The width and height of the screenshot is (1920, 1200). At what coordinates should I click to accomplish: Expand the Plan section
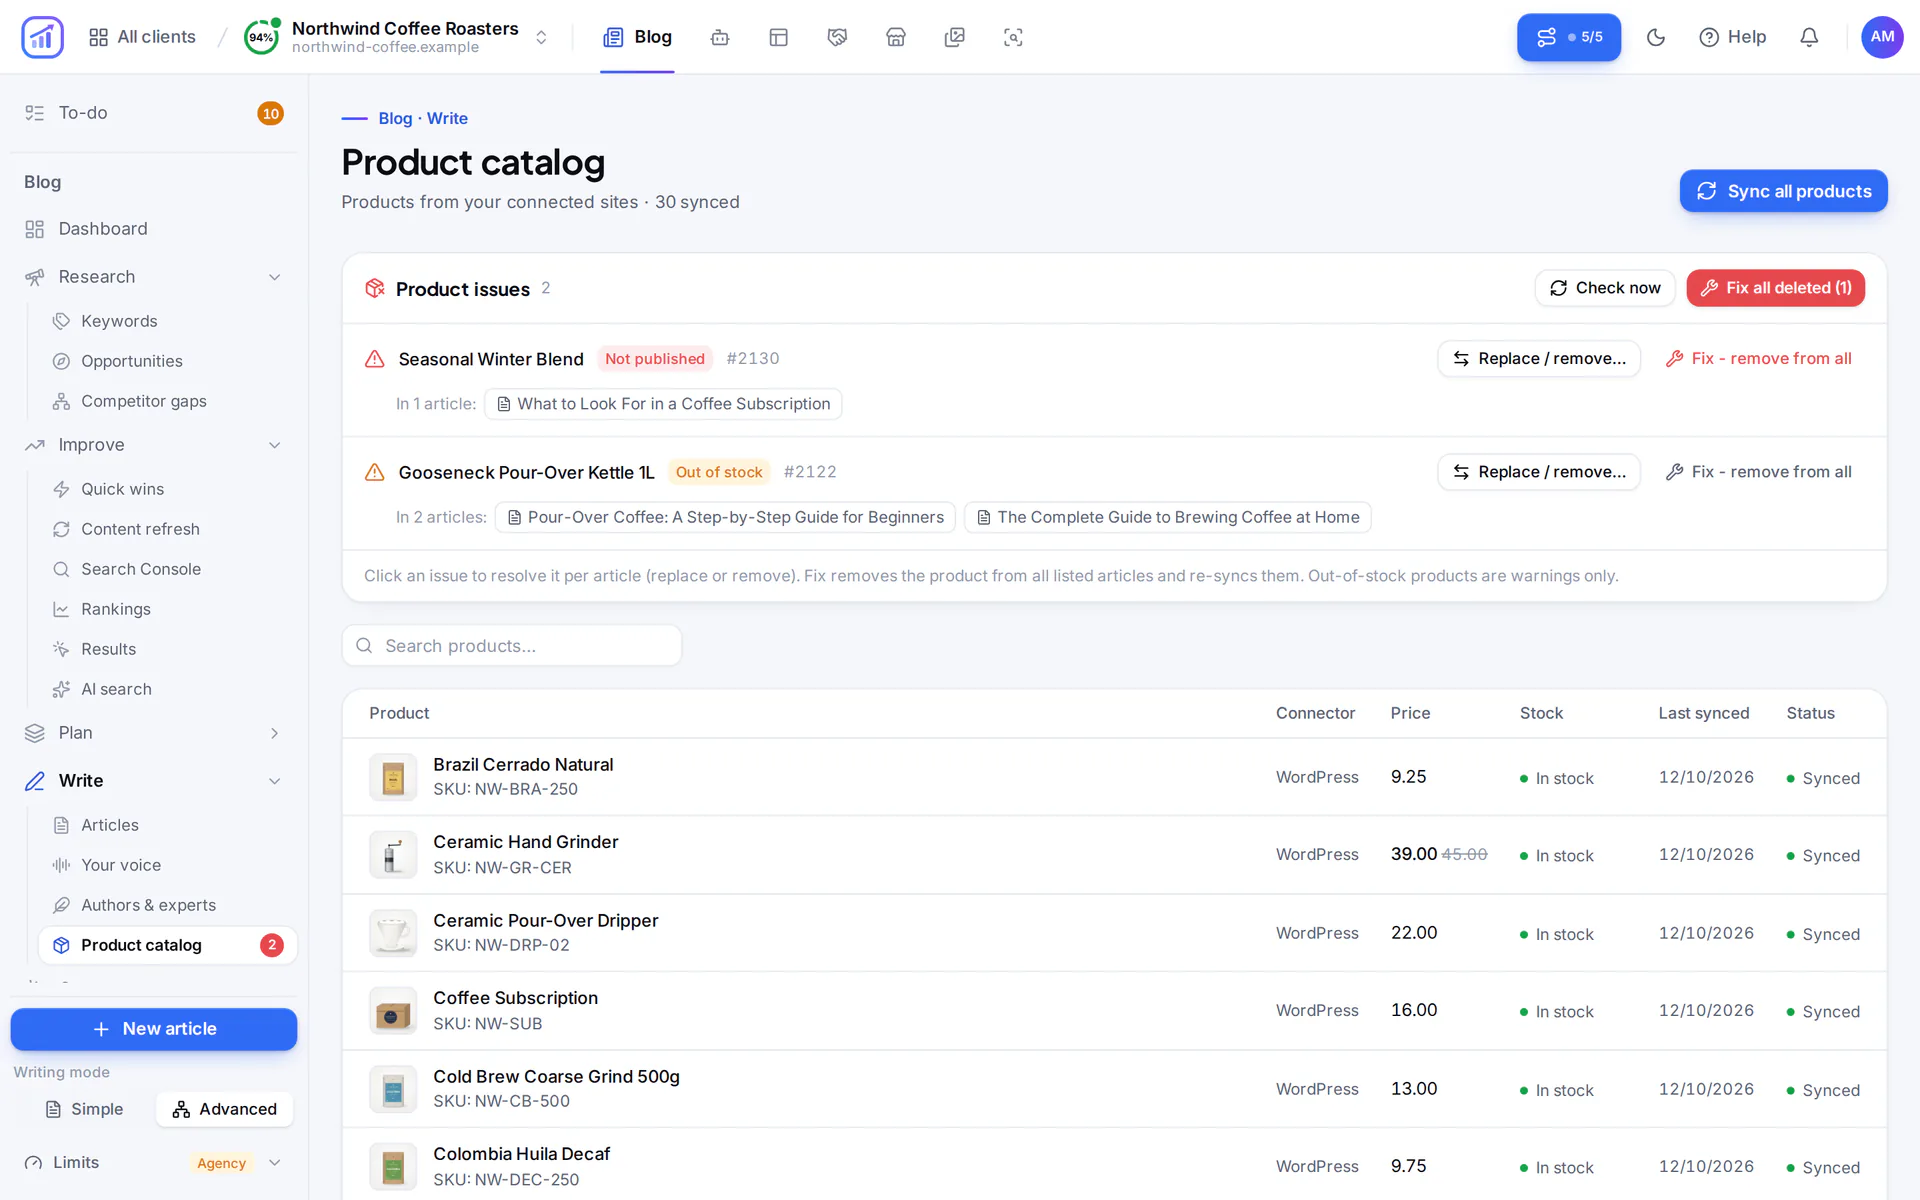(274, 733)
